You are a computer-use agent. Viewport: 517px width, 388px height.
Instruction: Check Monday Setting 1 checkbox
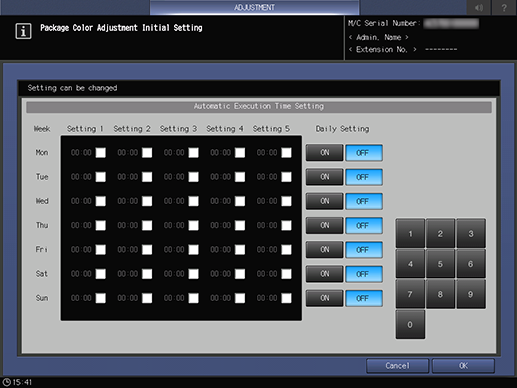[x=101, y=153]
